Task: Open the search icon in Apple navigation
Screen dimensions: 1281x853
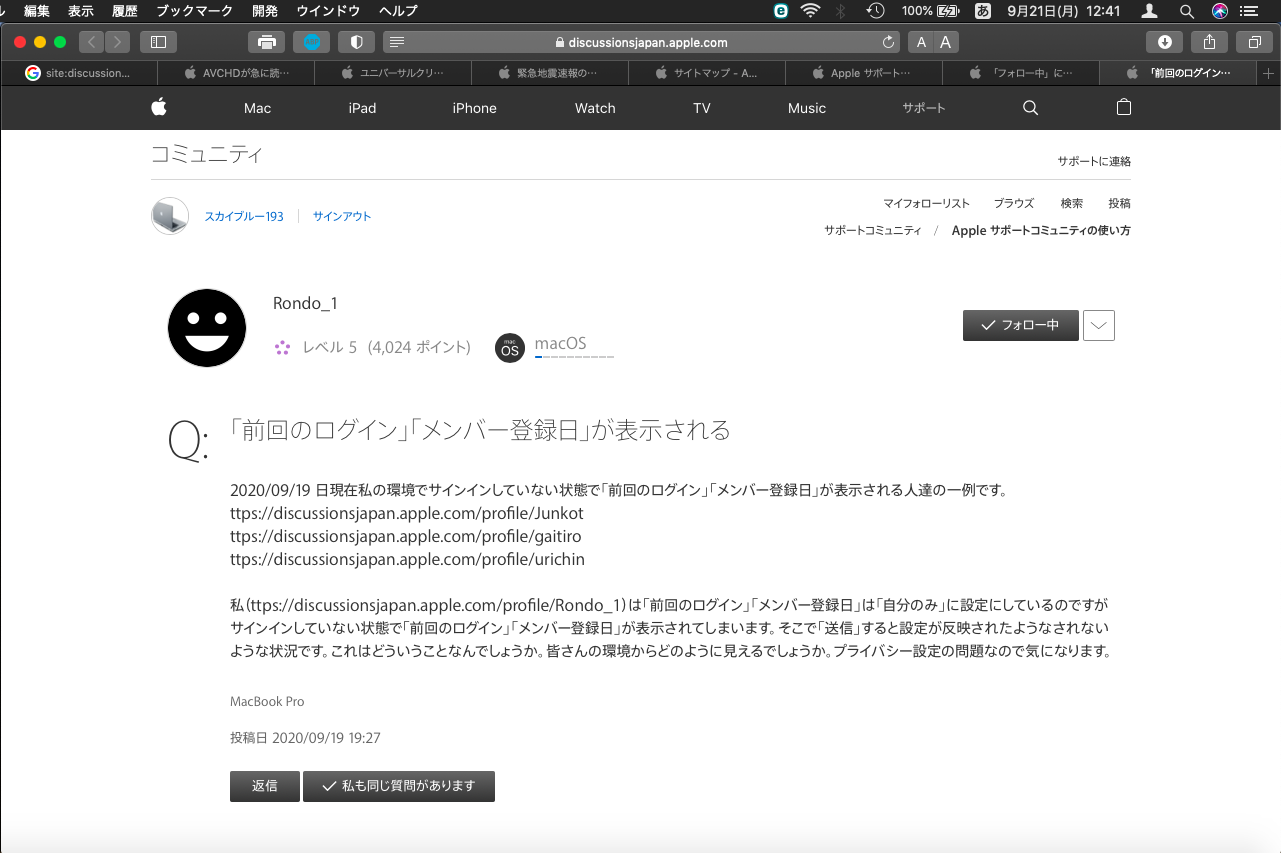Action: tap(1031, 108)
